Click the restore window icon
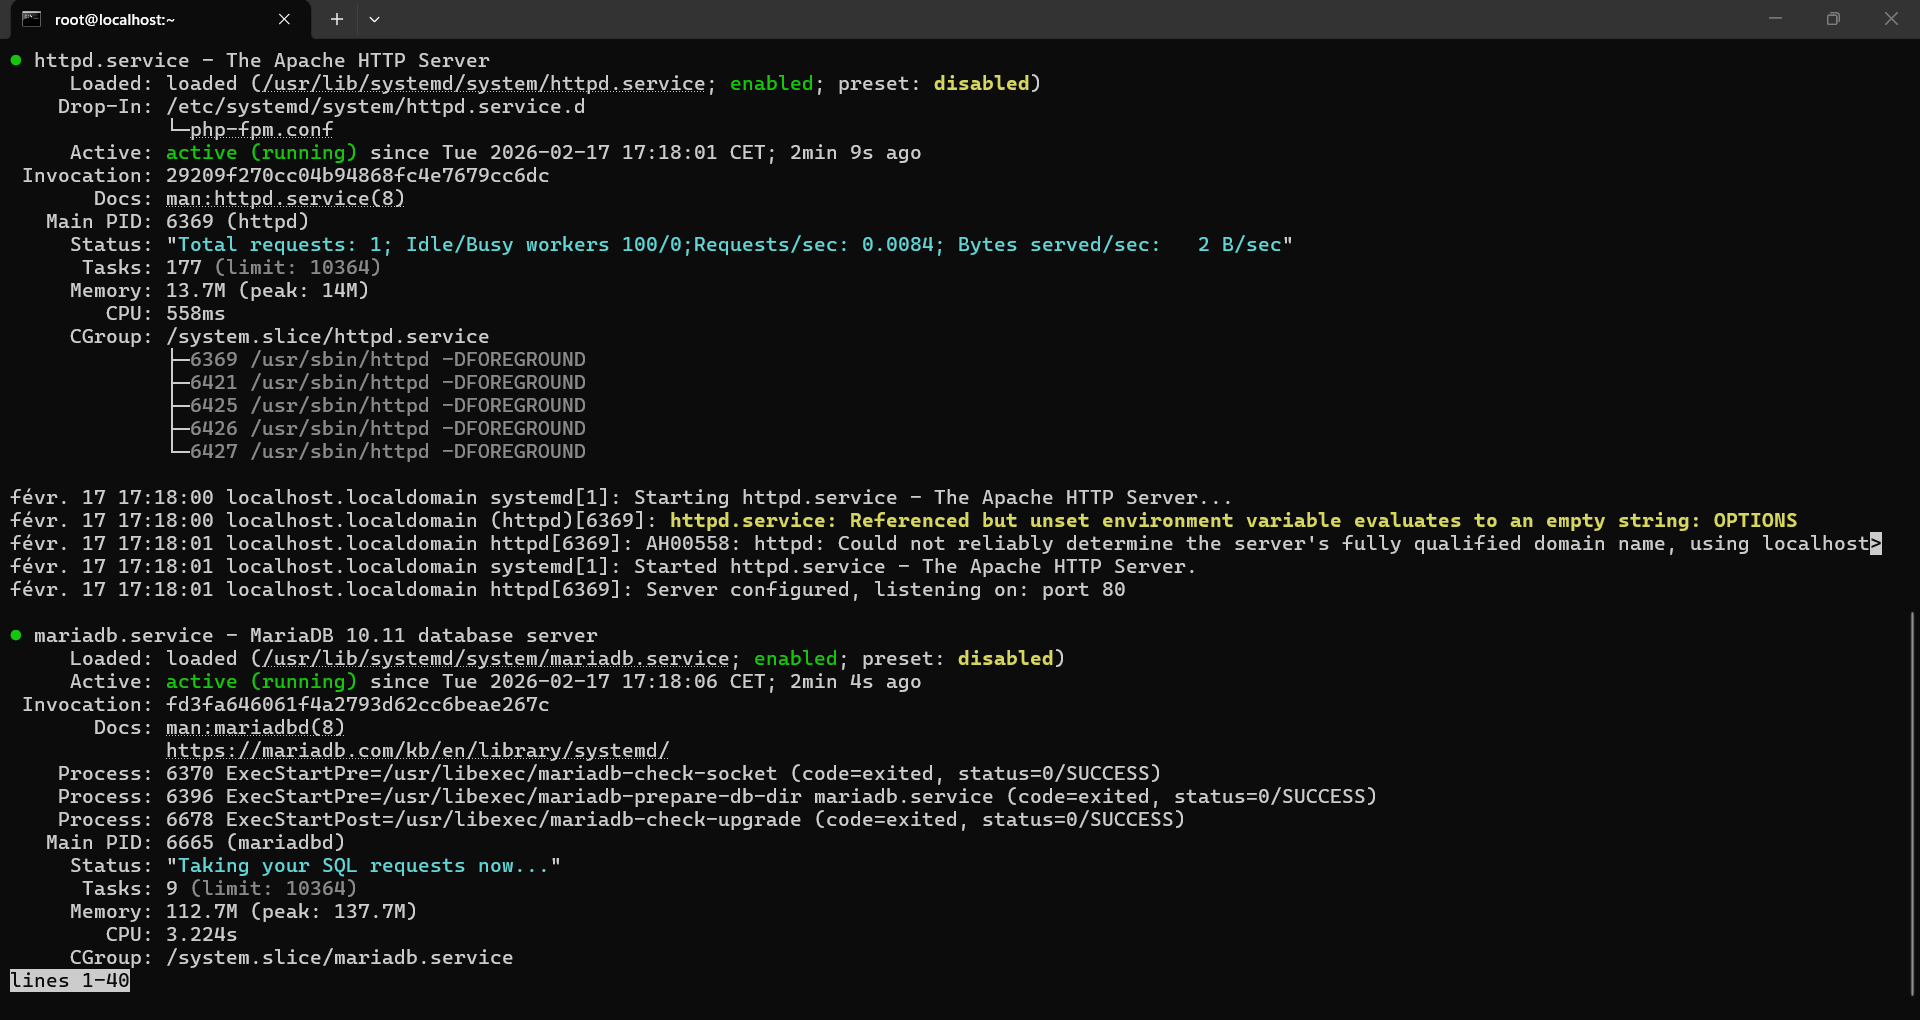The image size is (1920, 1020). click(x=1834, y=18)
